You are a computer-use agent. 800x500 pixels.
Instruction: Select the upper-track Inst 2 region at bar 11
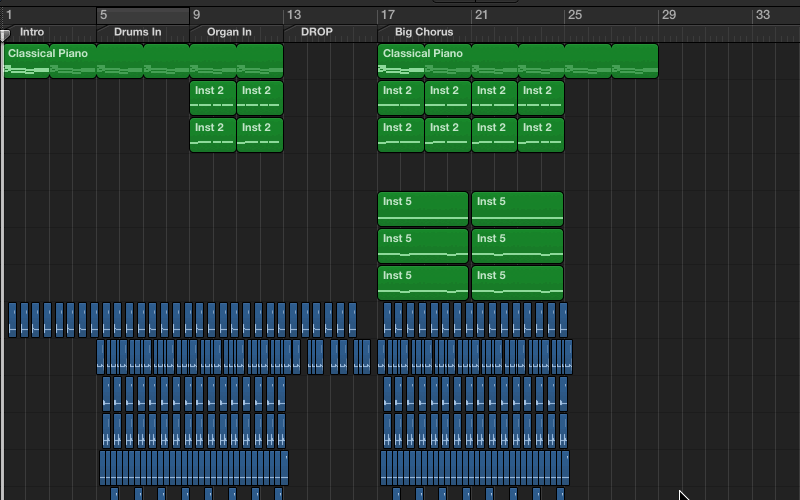pos(260,97)
